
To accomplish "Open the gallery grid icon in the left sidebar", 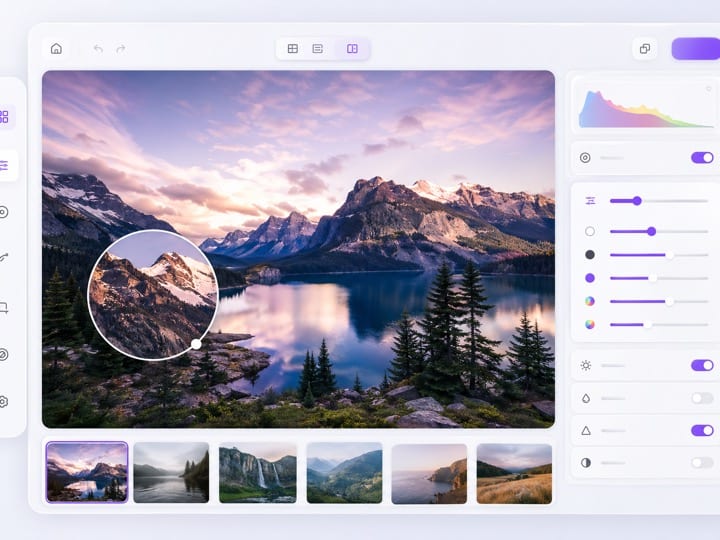I will [x=4, y=117].
